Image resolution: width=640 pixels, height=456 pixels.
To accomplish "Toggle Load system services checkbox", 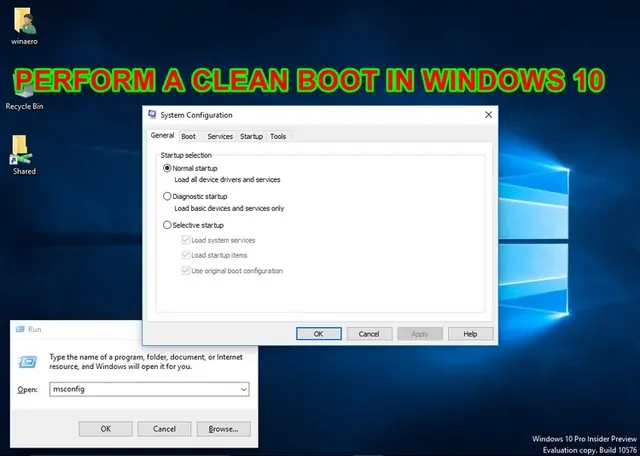I will (x=186, y=240).
